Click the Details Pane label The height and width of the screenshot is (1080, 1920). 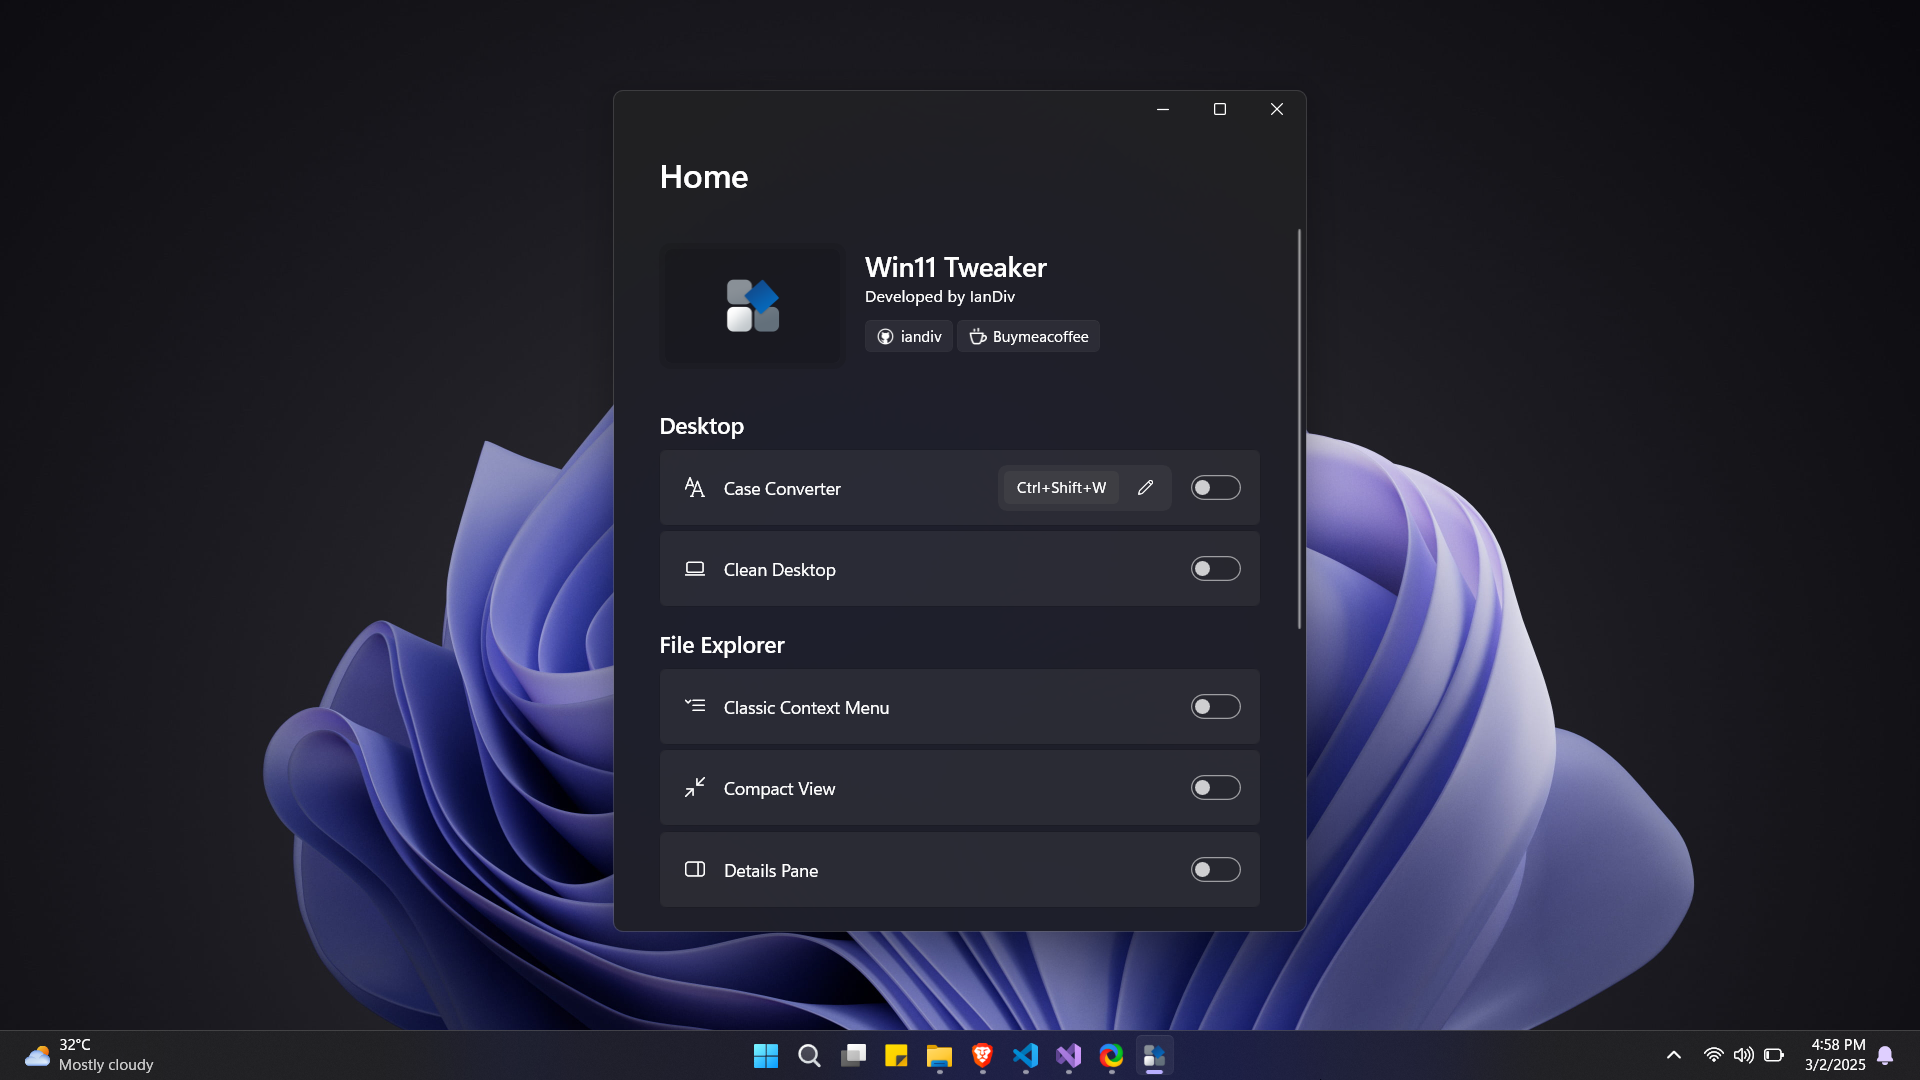pyautogui.click(x=770, y=871)
